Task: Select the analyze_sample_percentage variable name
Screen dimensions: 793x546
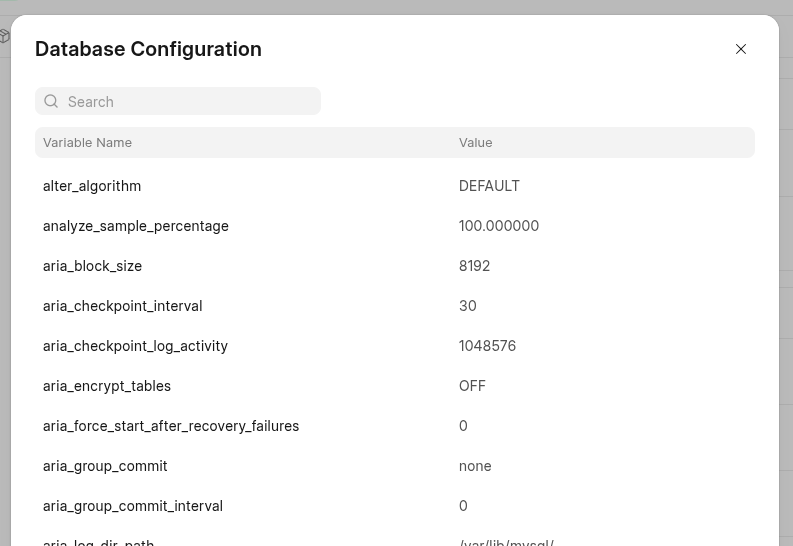Action: (136, 226)
